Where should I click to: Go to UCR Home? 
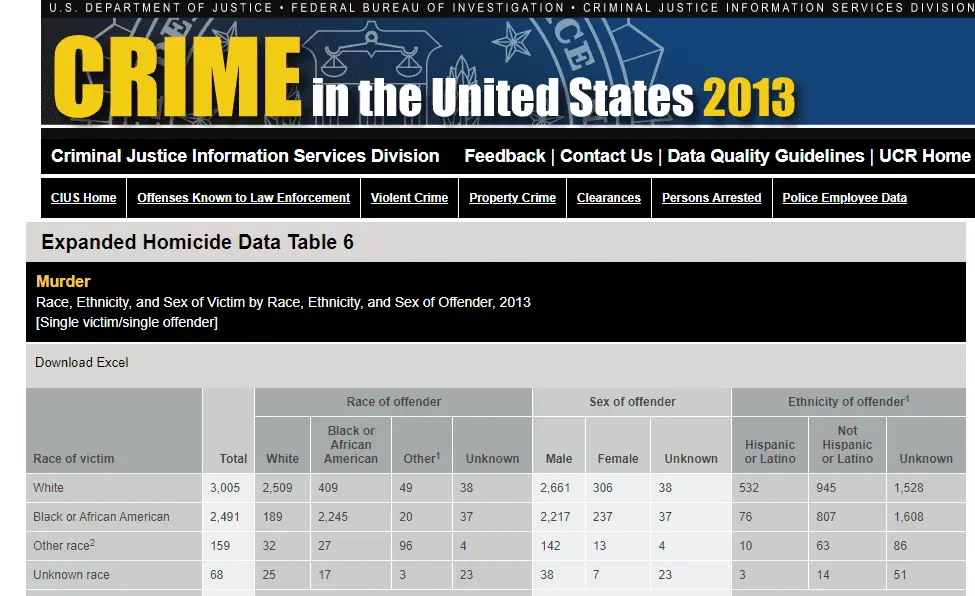pos(924,156)
